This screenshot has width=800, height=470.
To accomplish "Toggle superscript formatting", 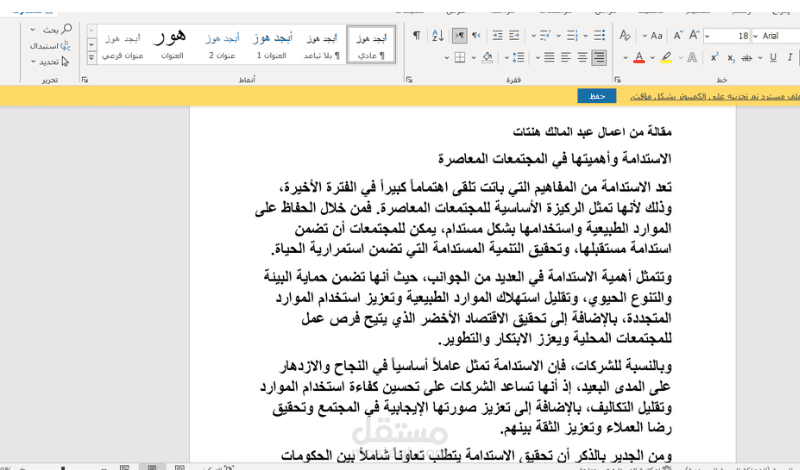I will (x=714, y=58).
